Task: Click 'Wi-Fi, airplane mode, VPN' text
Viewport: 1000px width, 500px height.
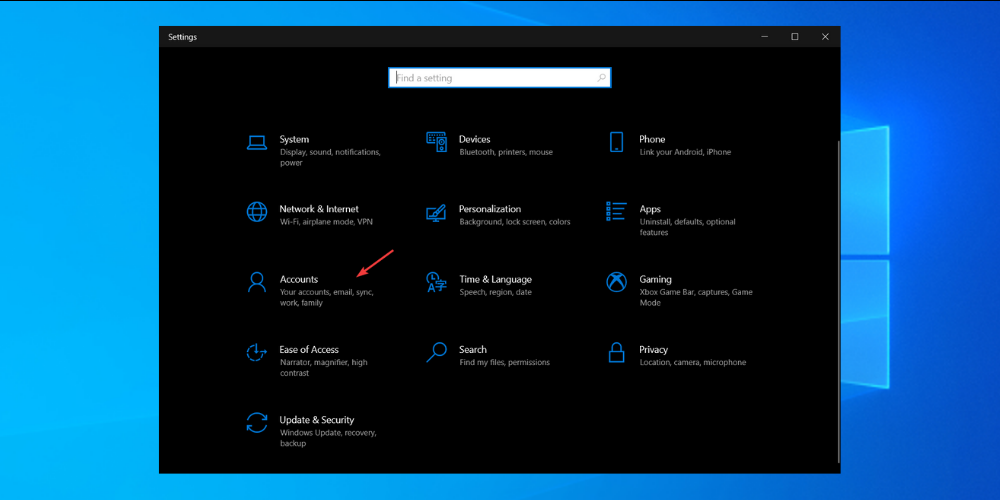Action: click(x=326, y=222)
